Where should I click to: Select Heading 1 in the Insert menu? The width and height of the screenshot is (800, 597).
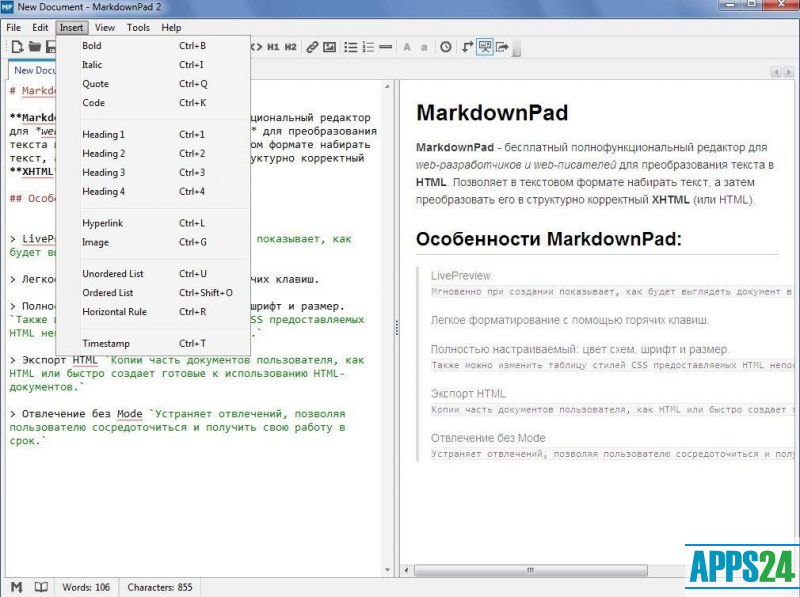[x=153, y=135]
